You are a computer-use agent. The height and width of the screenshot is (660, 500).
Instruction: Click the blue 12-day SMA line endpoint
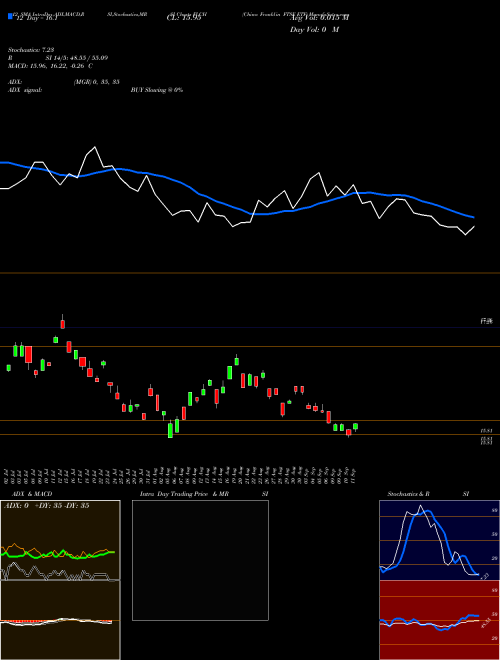(474, 217)
